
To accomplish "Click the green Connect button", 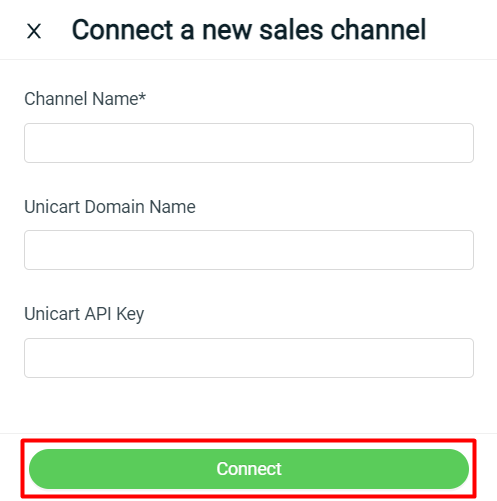I will [249, 469].
